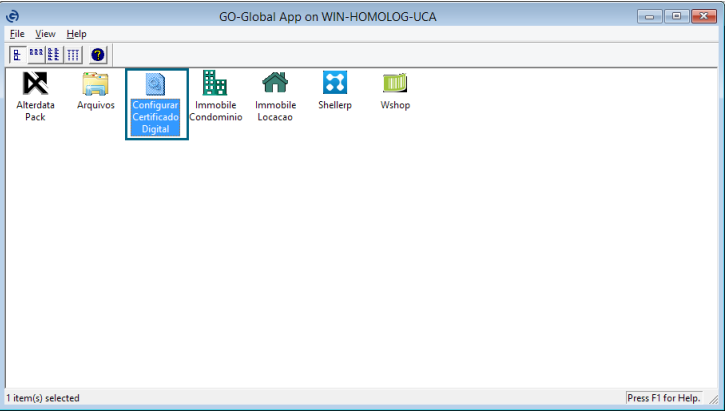
Task: Minimize the GO-Global App window
Action: coord(650,16)
